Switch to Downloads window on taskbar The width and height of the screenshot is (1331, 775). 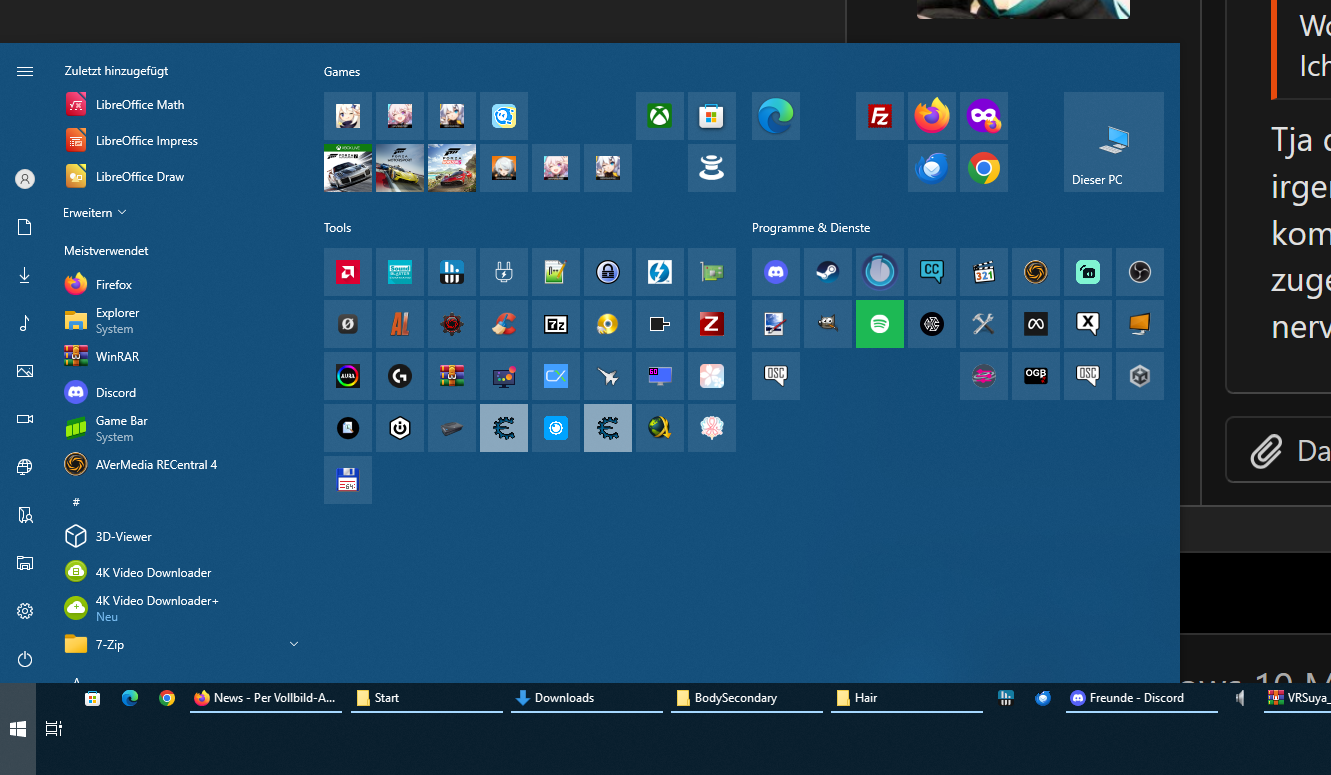point(586,698)
